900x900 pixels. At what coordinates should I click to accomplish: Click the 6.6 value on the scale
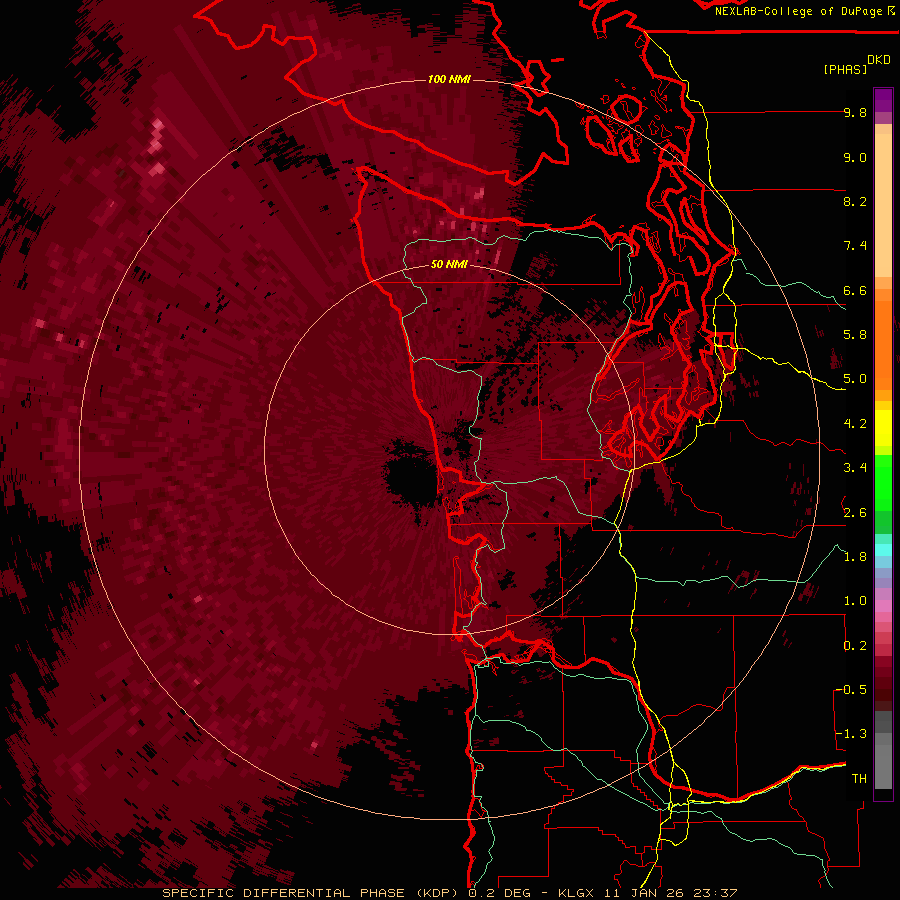855,290
